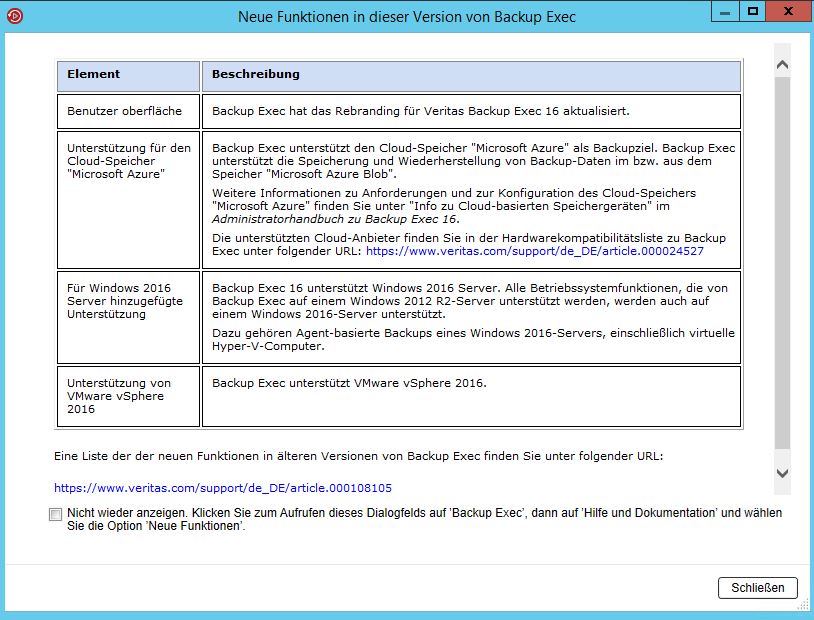Screen dimensions: 814x620
Task: Select 'Unterstützung von VMware vSphere 2016' cell
Action: point(128,396)
